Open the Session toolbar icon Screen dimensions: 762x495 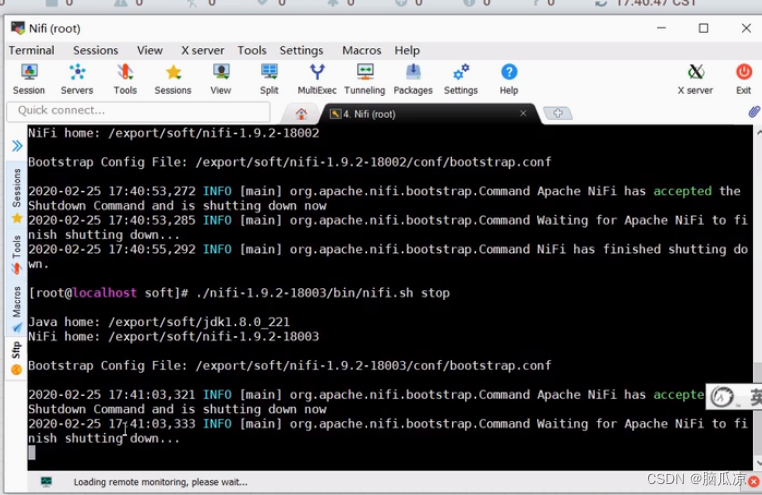pos(29,79)
